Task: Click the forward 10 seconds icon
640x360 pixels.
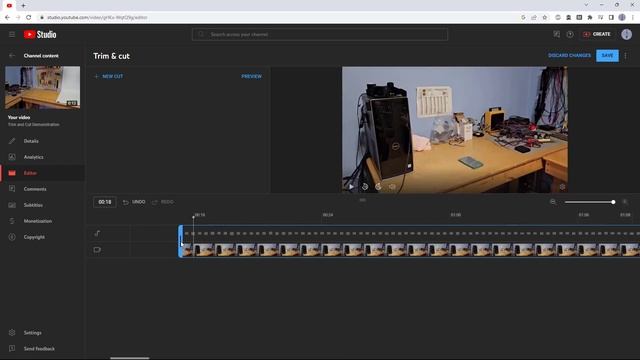Action: point(378,187)
